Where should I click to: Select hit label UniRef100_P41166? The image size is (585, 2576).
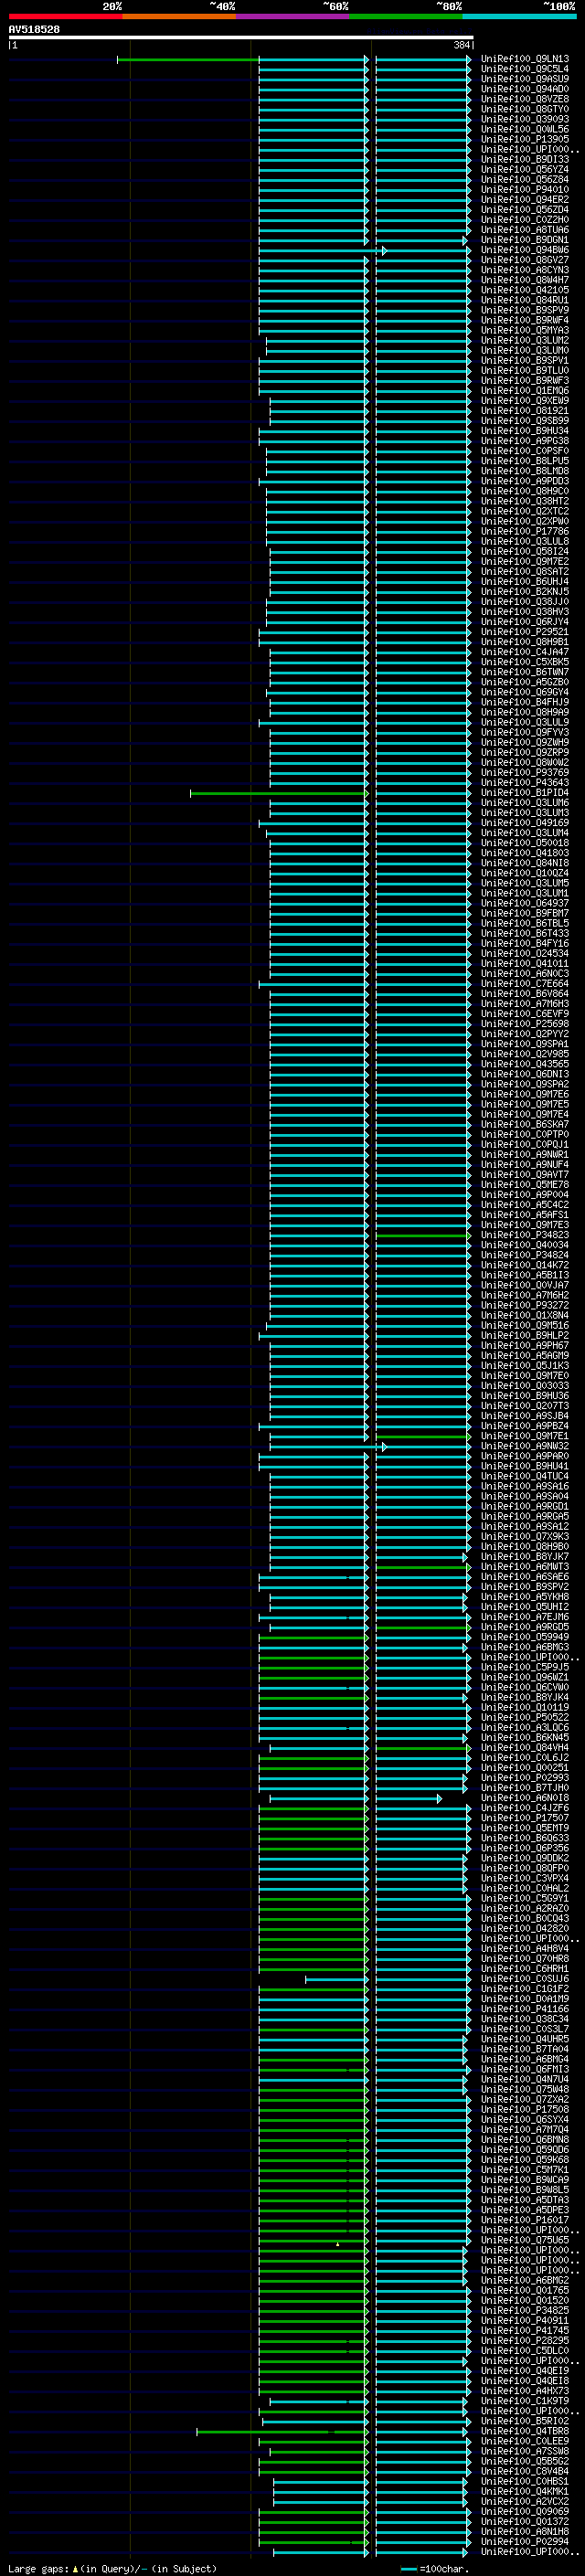[524, 2010]
